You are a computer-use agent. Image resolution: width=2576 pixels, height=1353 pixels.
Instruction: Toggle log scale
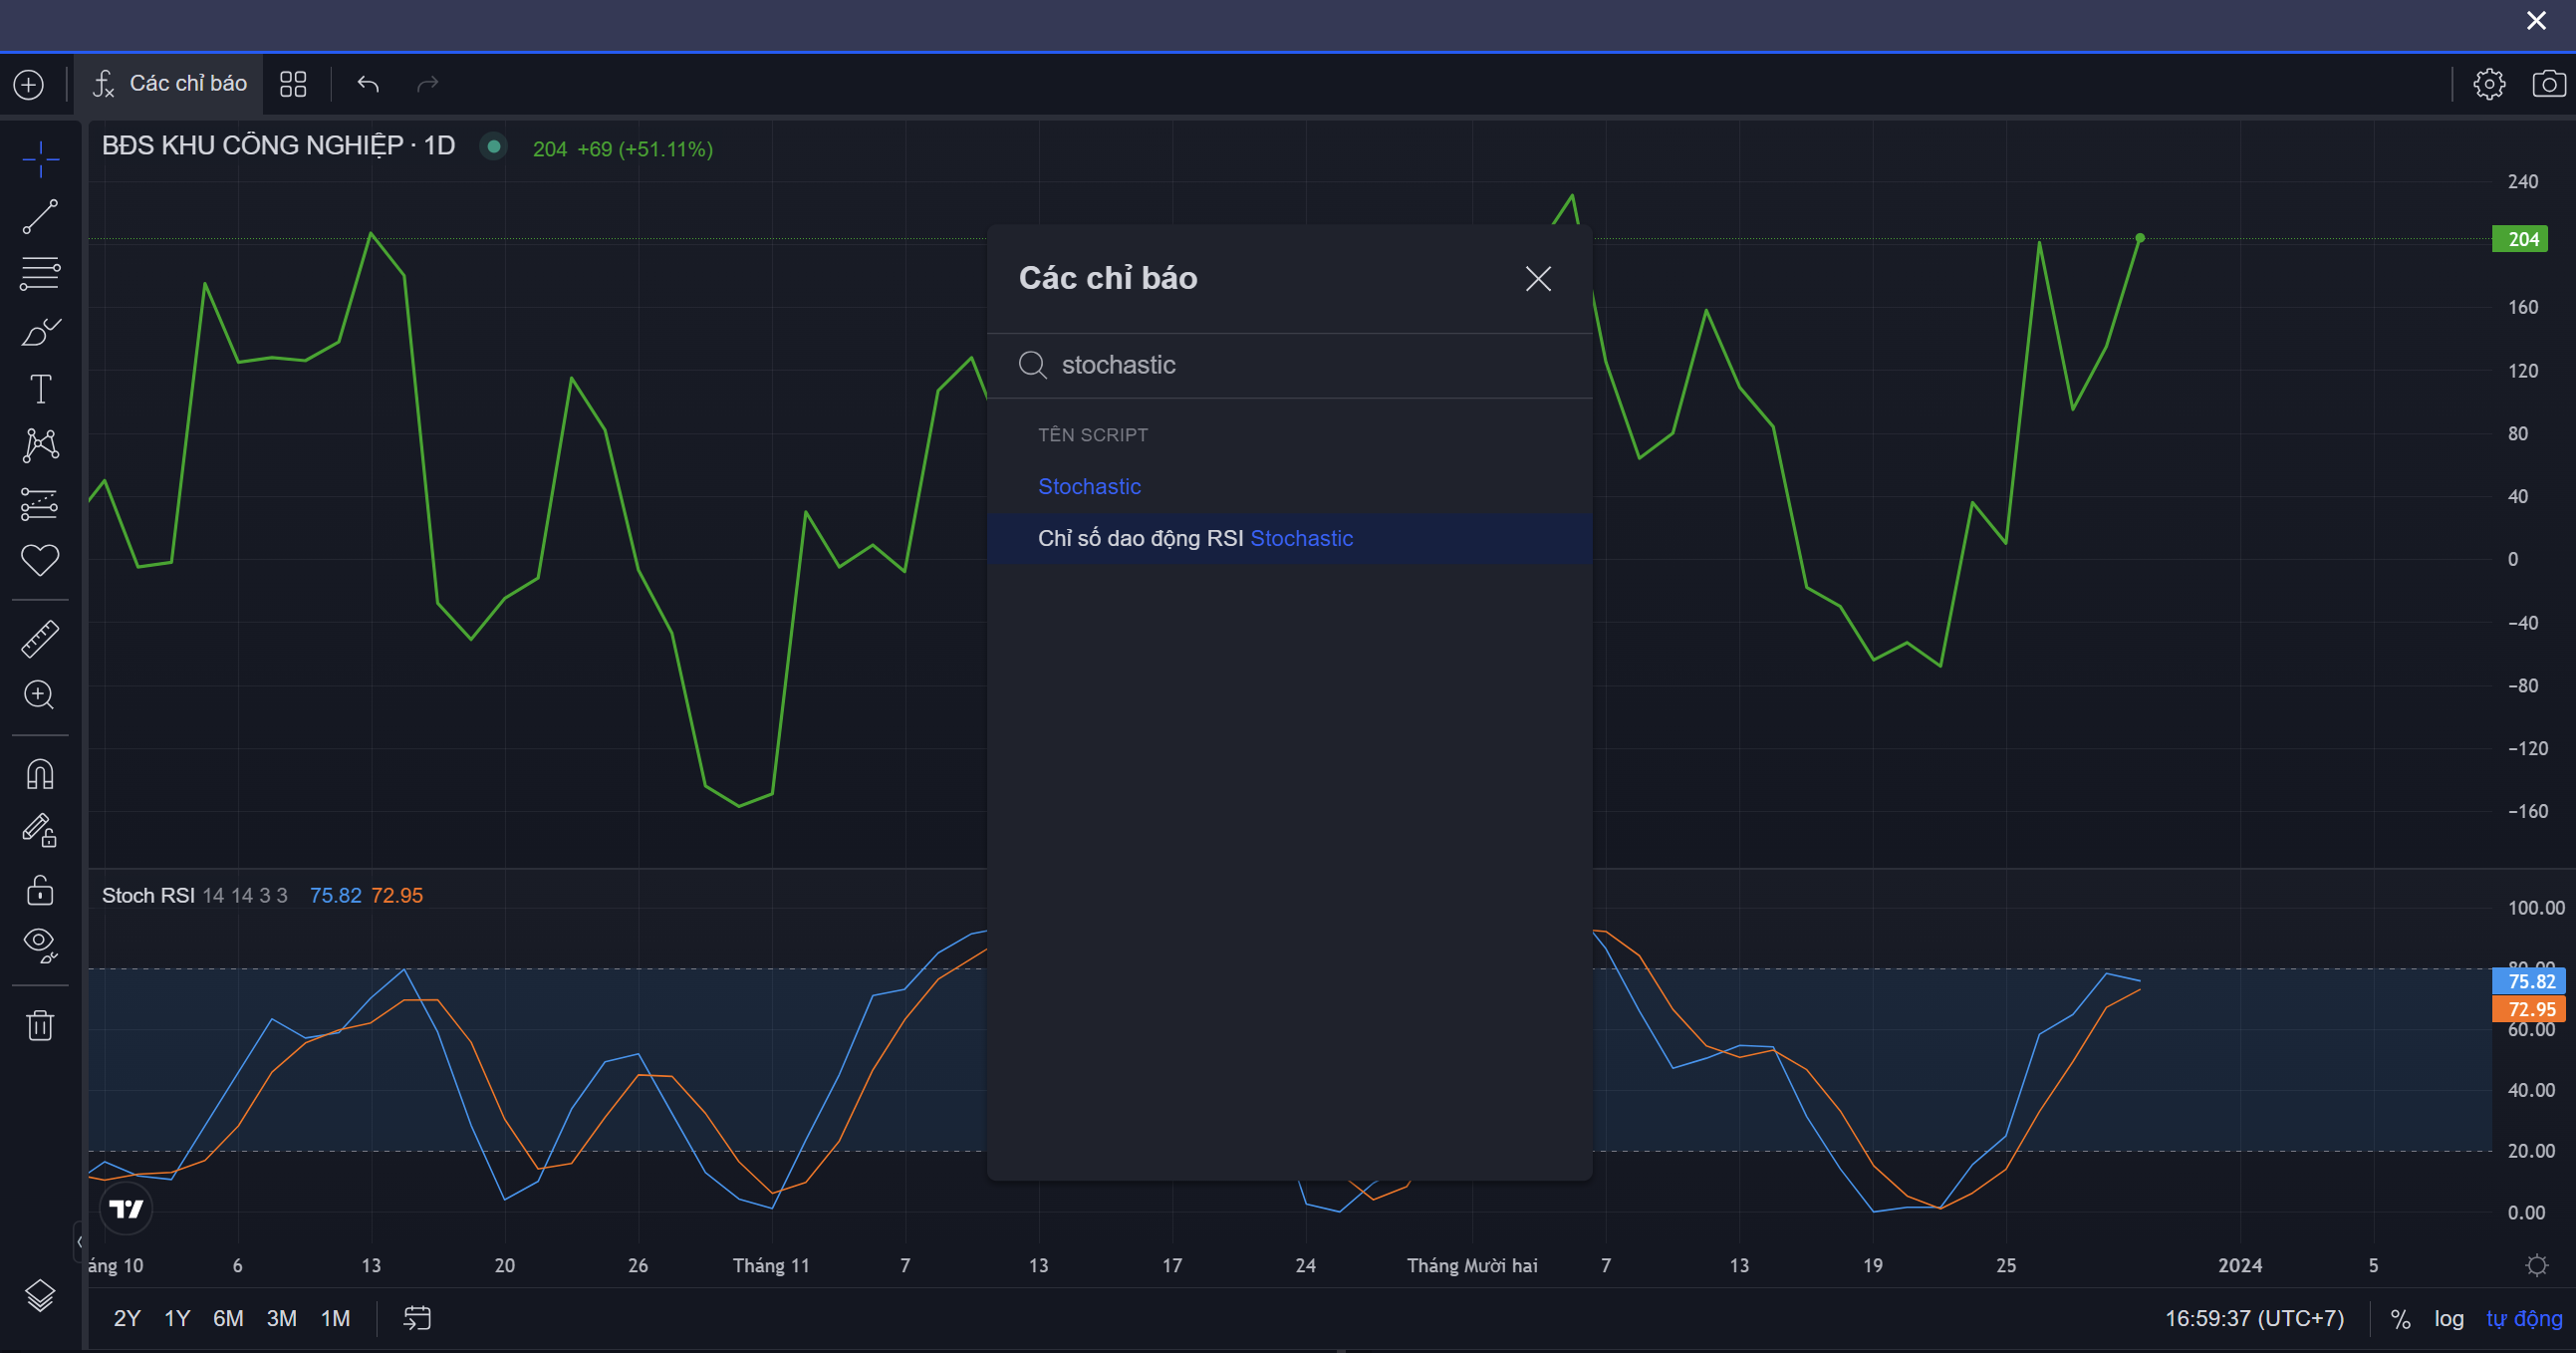(2448, 1318)
